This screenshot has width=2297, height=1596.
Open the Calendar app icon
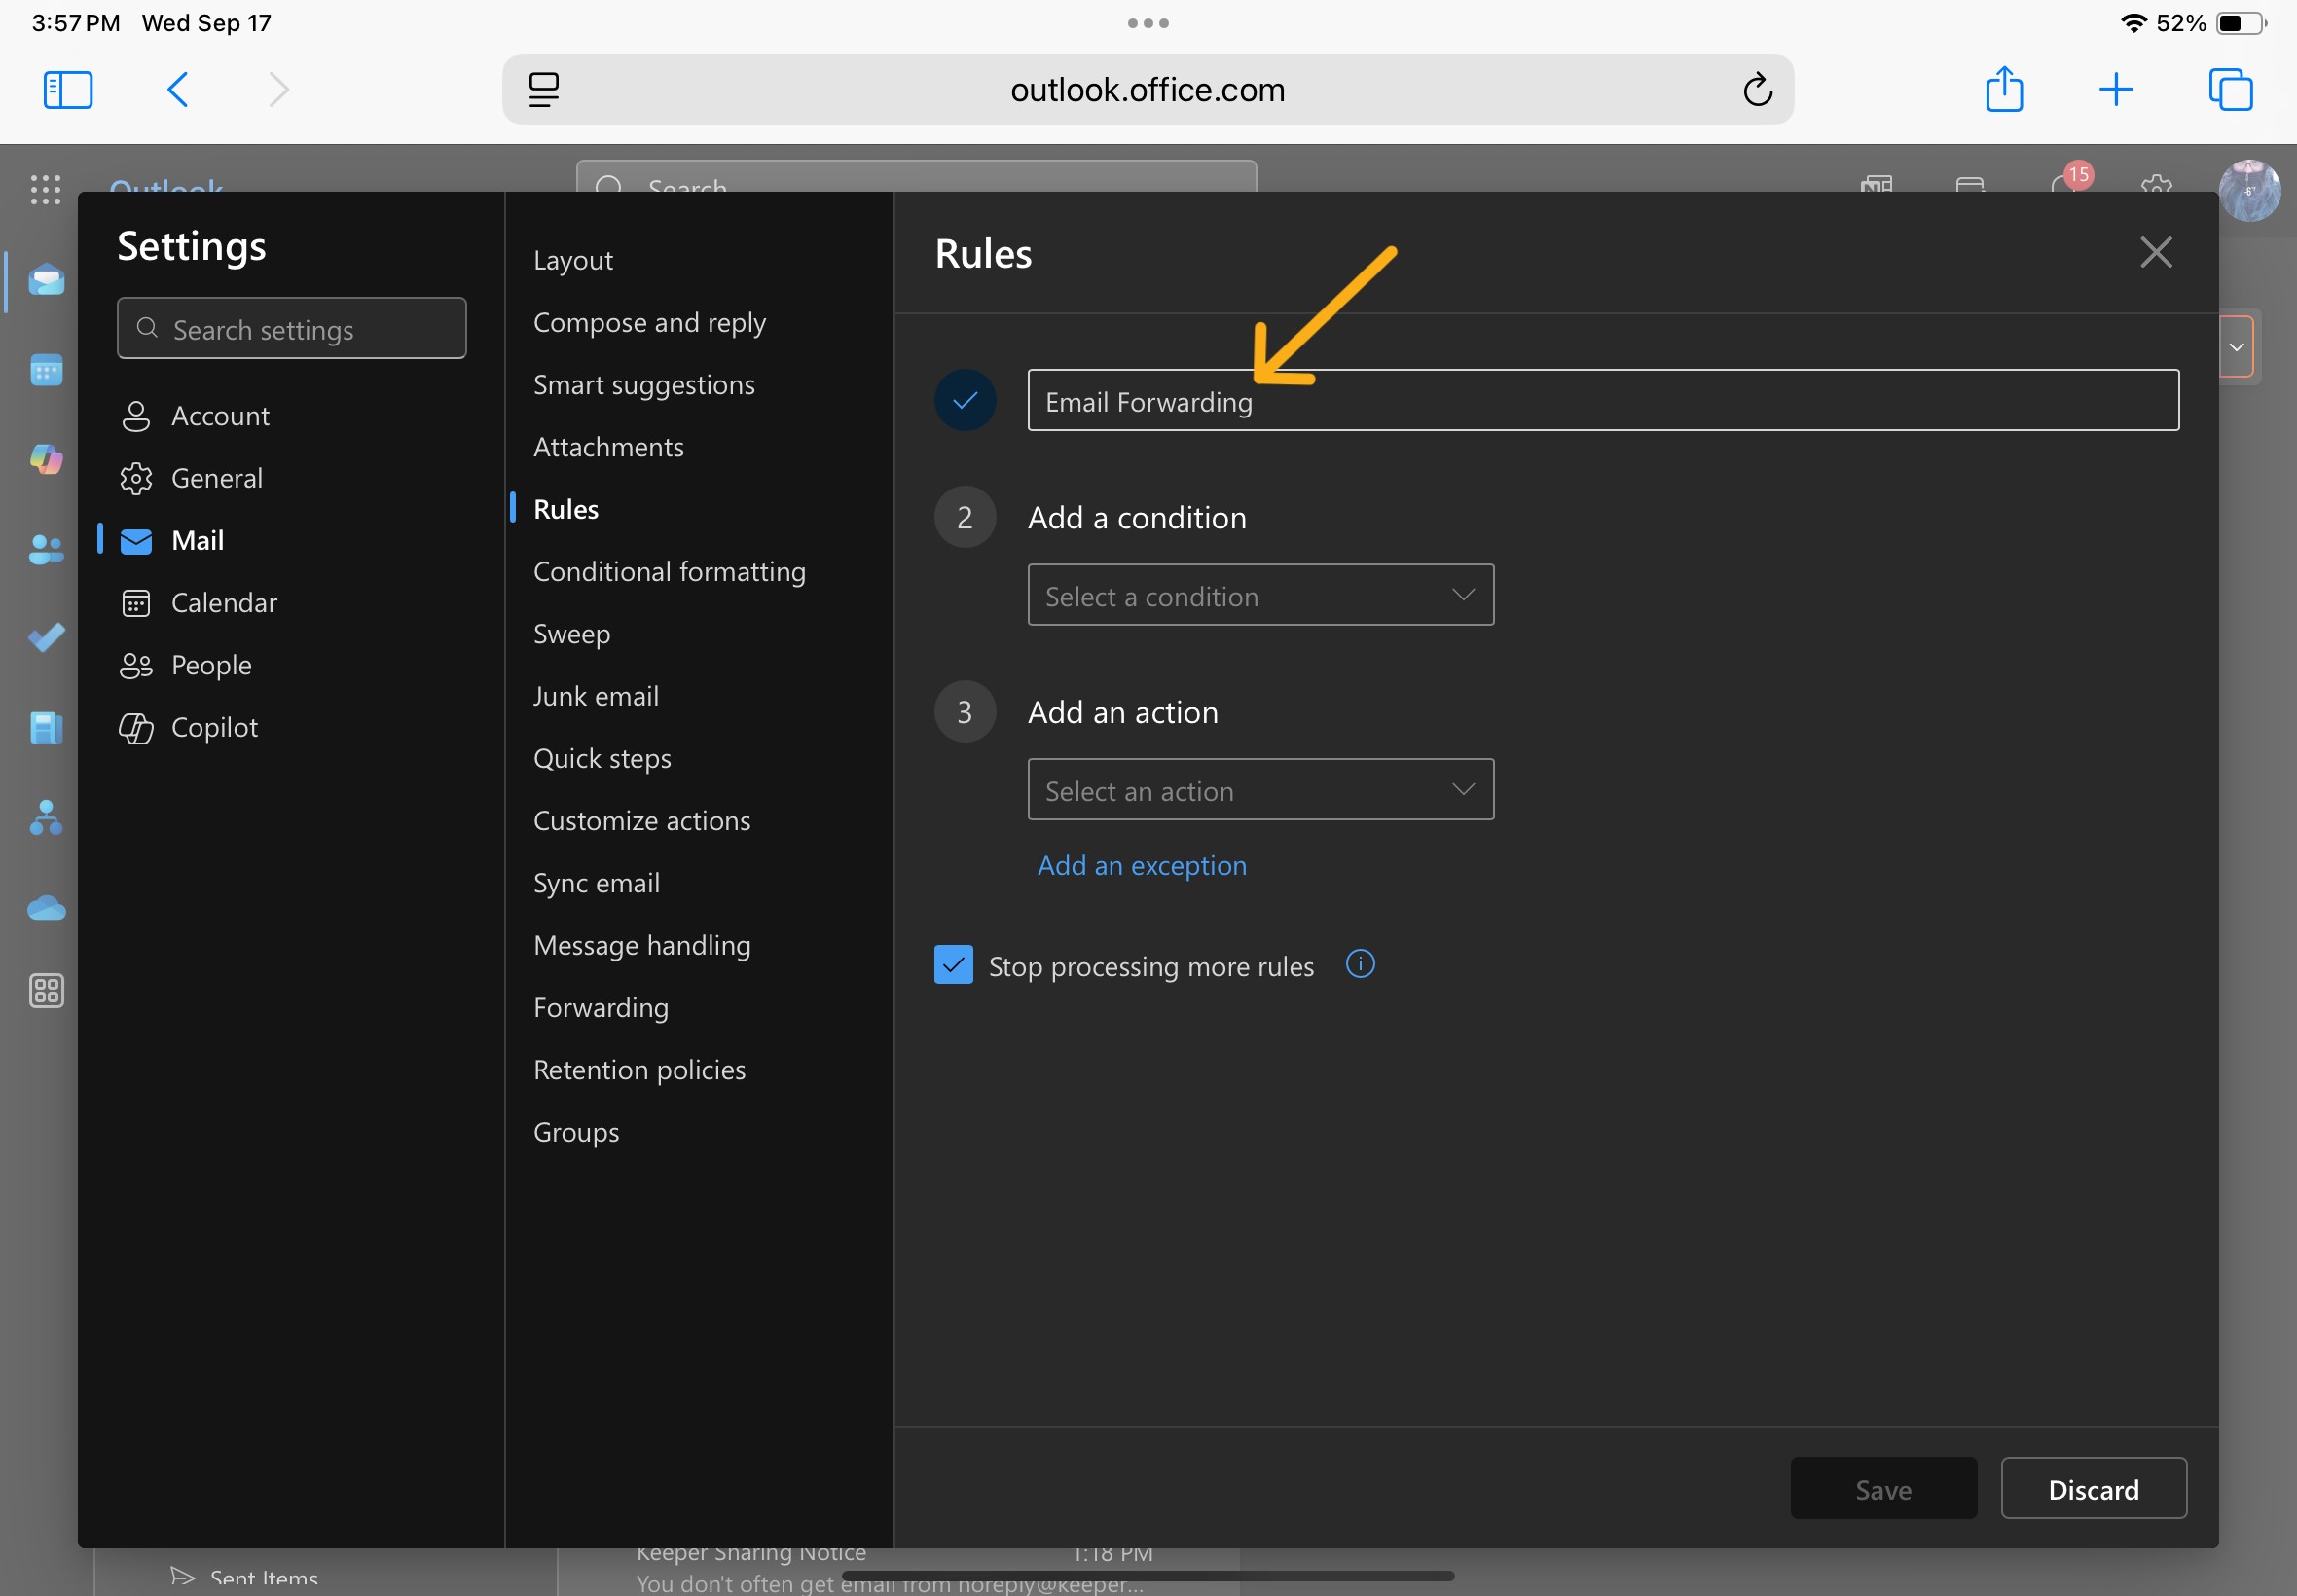click(x=46, y=370)
